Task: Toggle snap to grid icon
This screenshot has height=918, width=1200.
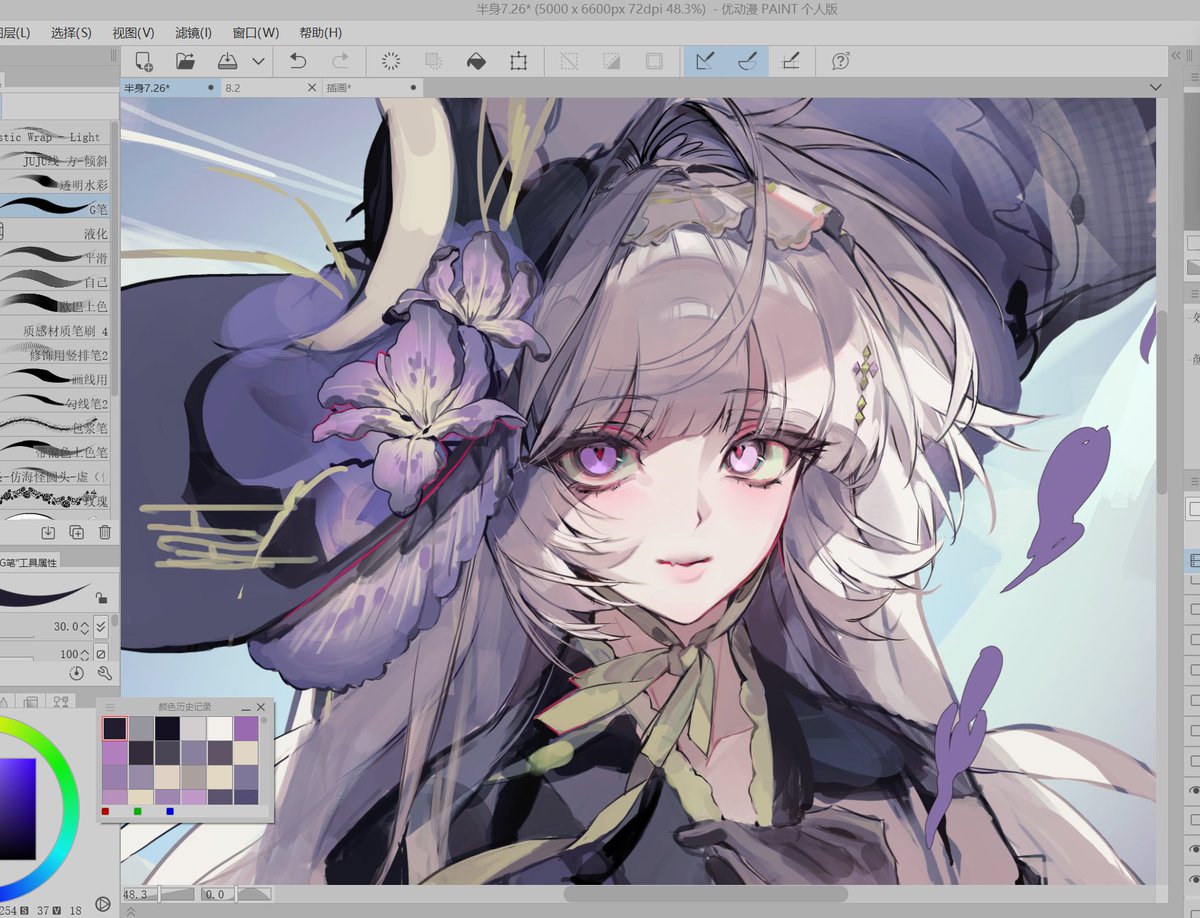Action: [x=790, y=61]
